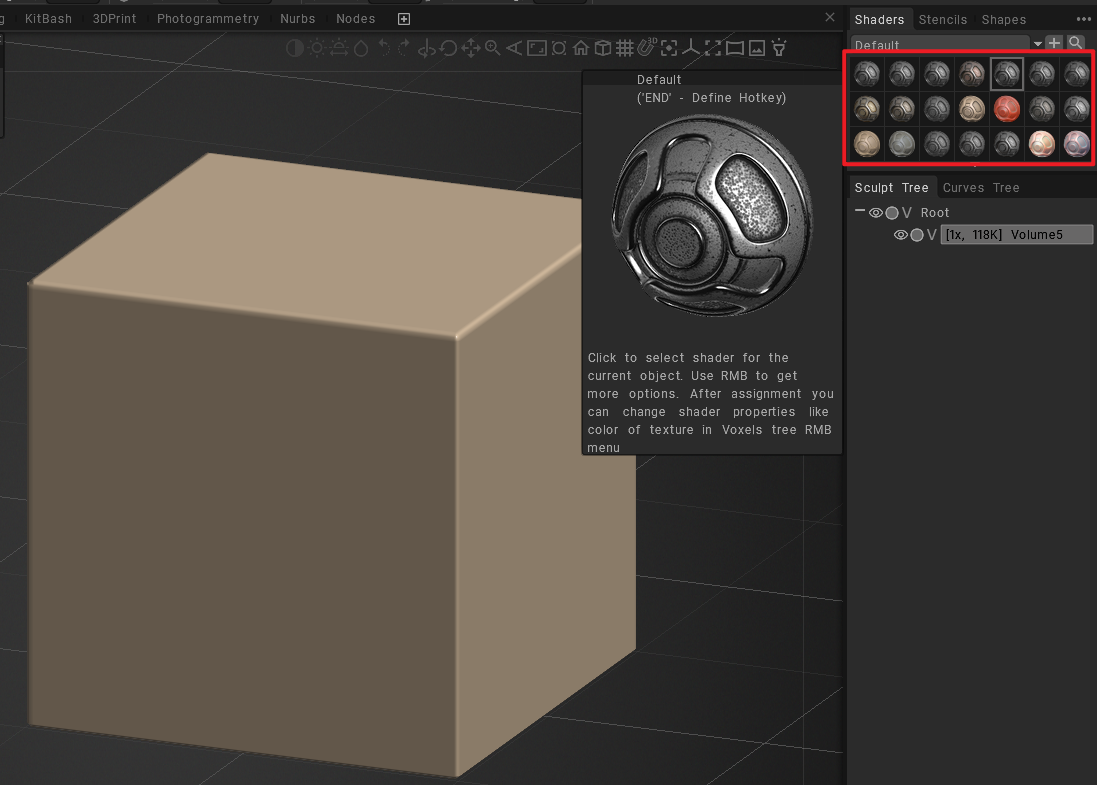This screenshot has height=785, width=1097.
Task: Open the Shaders panel three-dot options menu
Action: (x=1084, y=19)
